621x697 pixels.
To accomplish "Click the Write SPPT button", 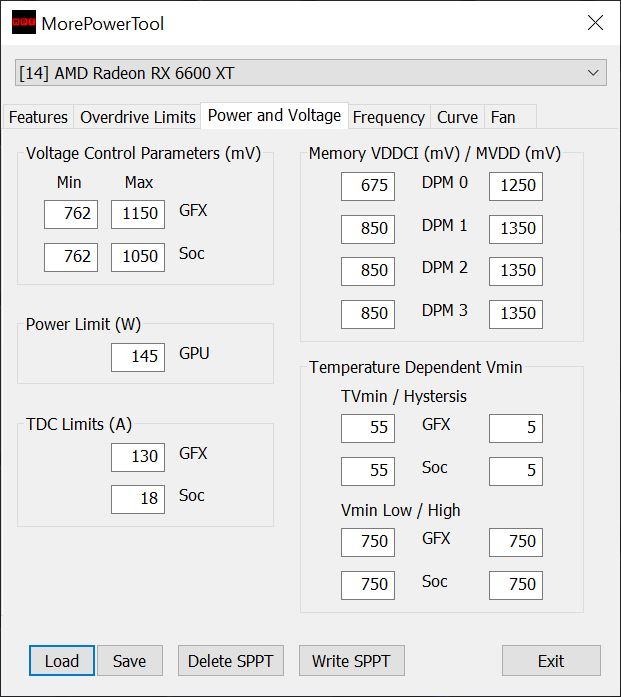I will coord(352,661).
